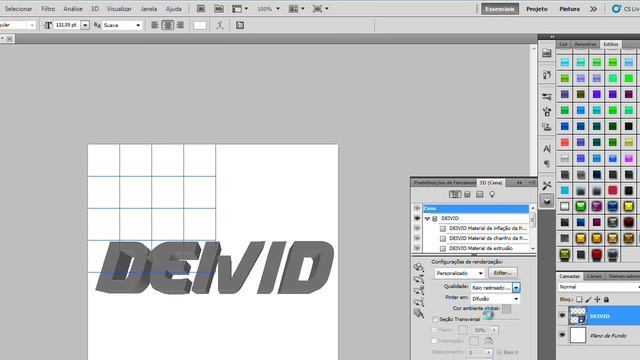Viewport: 640px width, 360px height.
Task: Open the Visualizar menu
Action: [x=119, y=9]
